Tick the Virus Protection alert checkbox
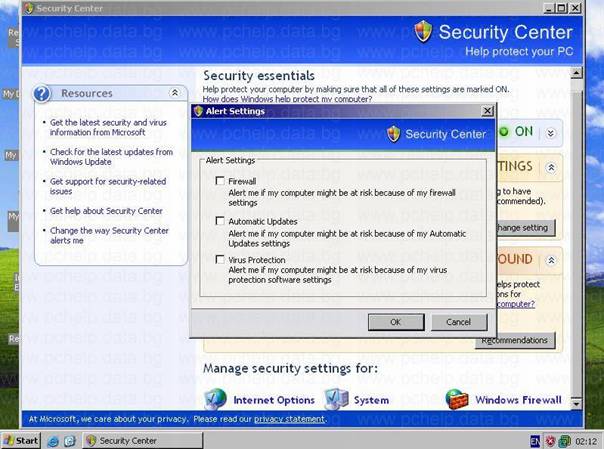 [x=220, y=260]
